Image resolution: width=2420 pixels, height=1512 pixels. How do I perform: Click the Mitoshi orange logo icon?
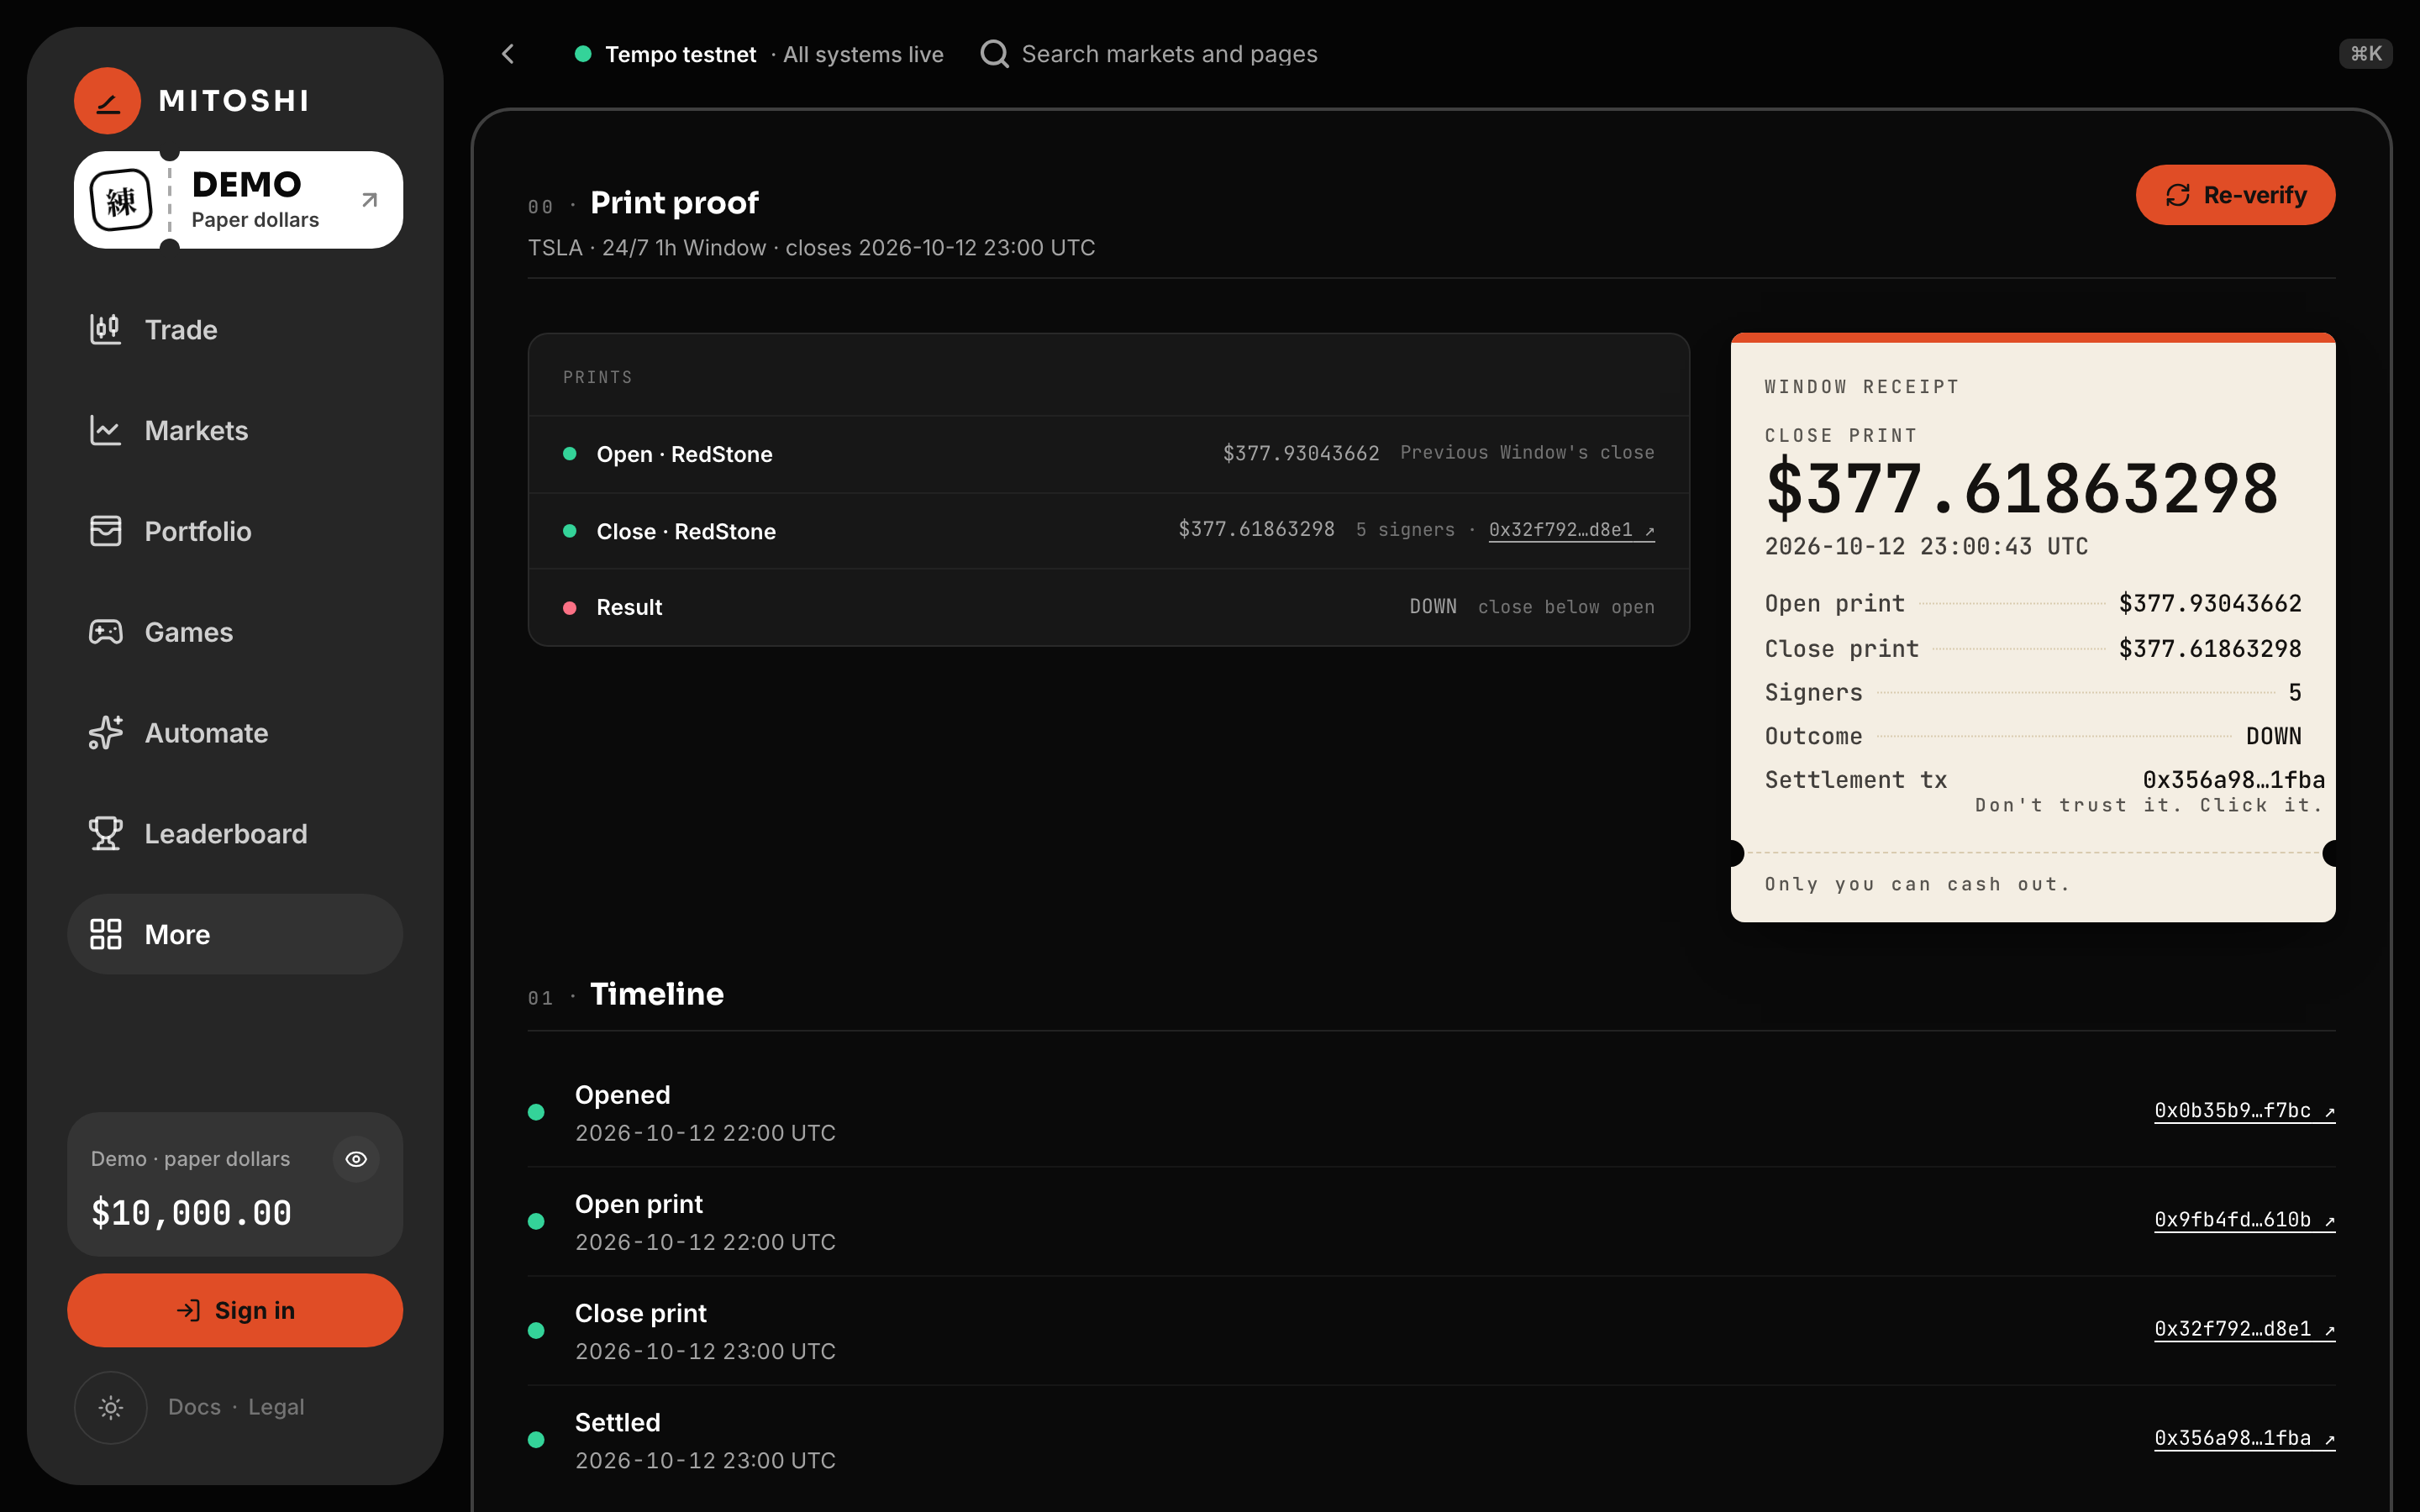coord(107,101)
